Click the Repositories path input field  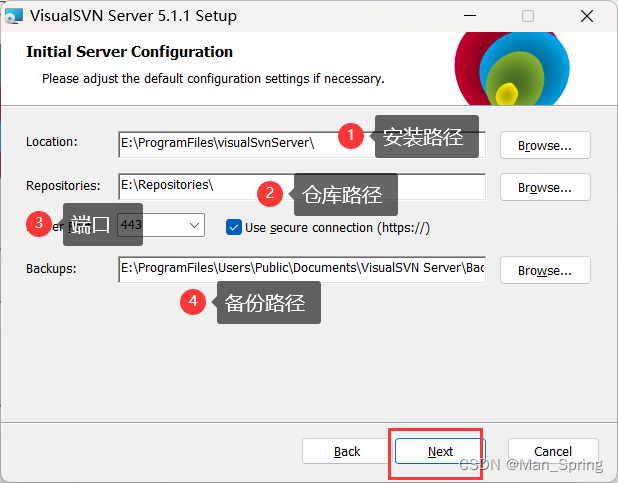(302, 186)
